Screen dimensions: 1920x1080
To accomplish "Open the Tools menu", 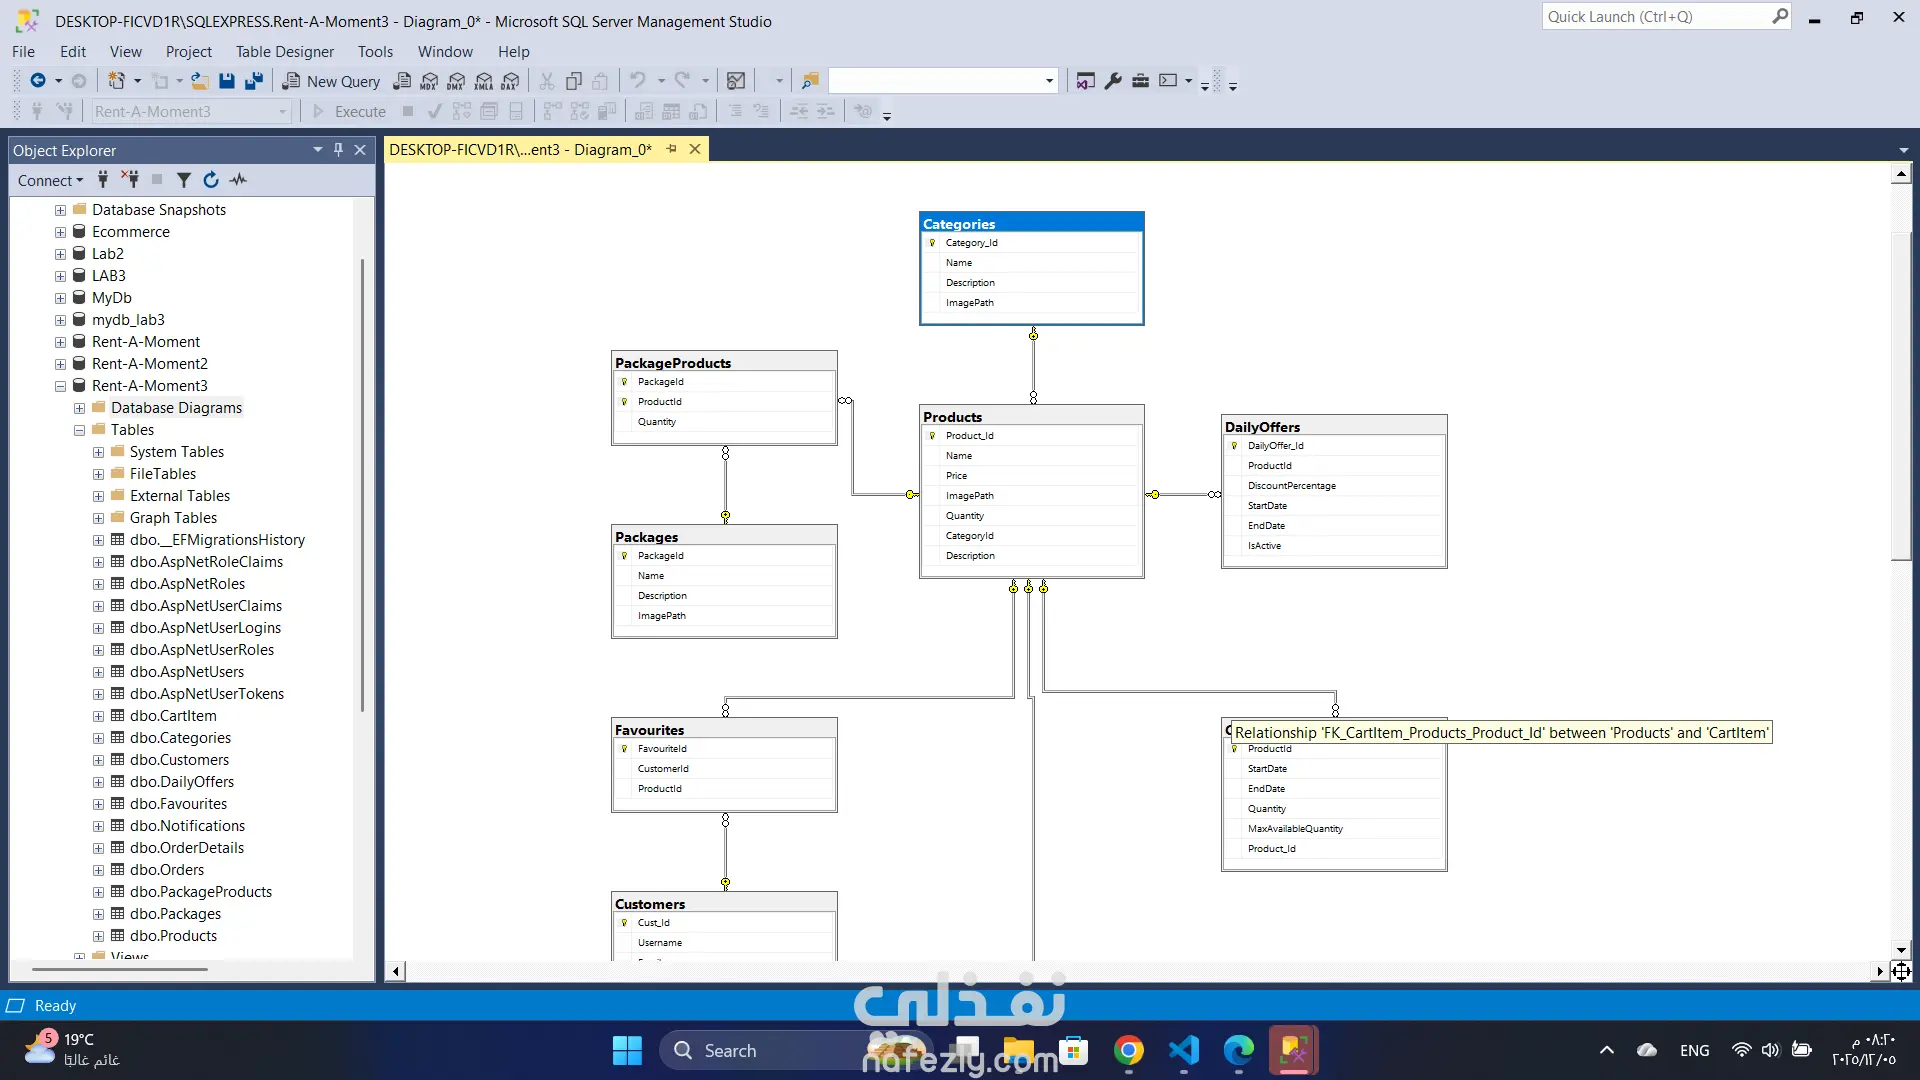I will tap(375, 51).
